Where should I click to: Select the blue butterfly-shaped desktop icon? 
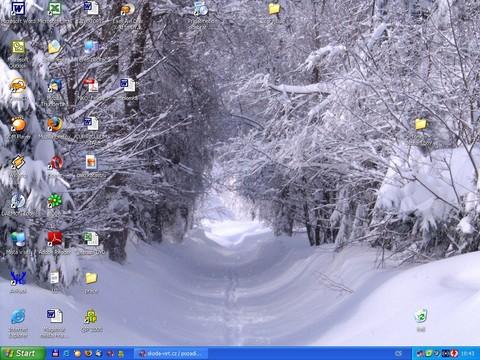point(18,278)
